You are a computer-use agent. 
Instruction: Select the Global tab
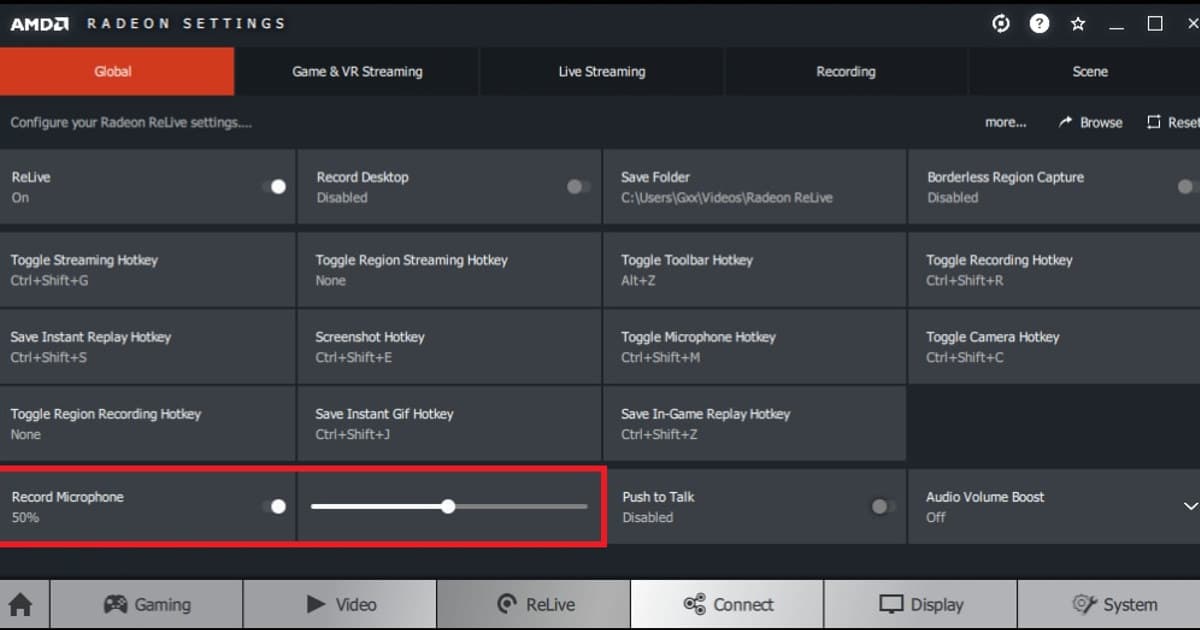pyautogui.click(x=117, y=72)
